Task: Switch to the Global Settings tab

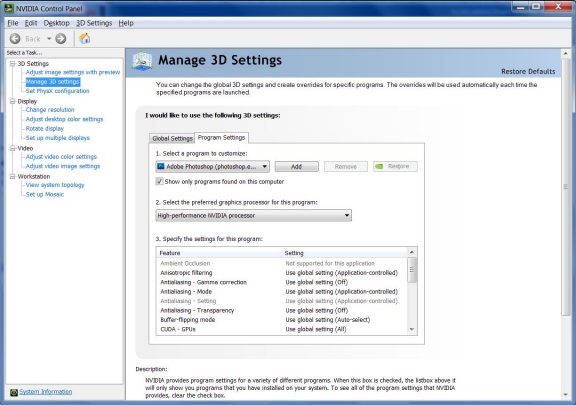Action: (172, 138)
